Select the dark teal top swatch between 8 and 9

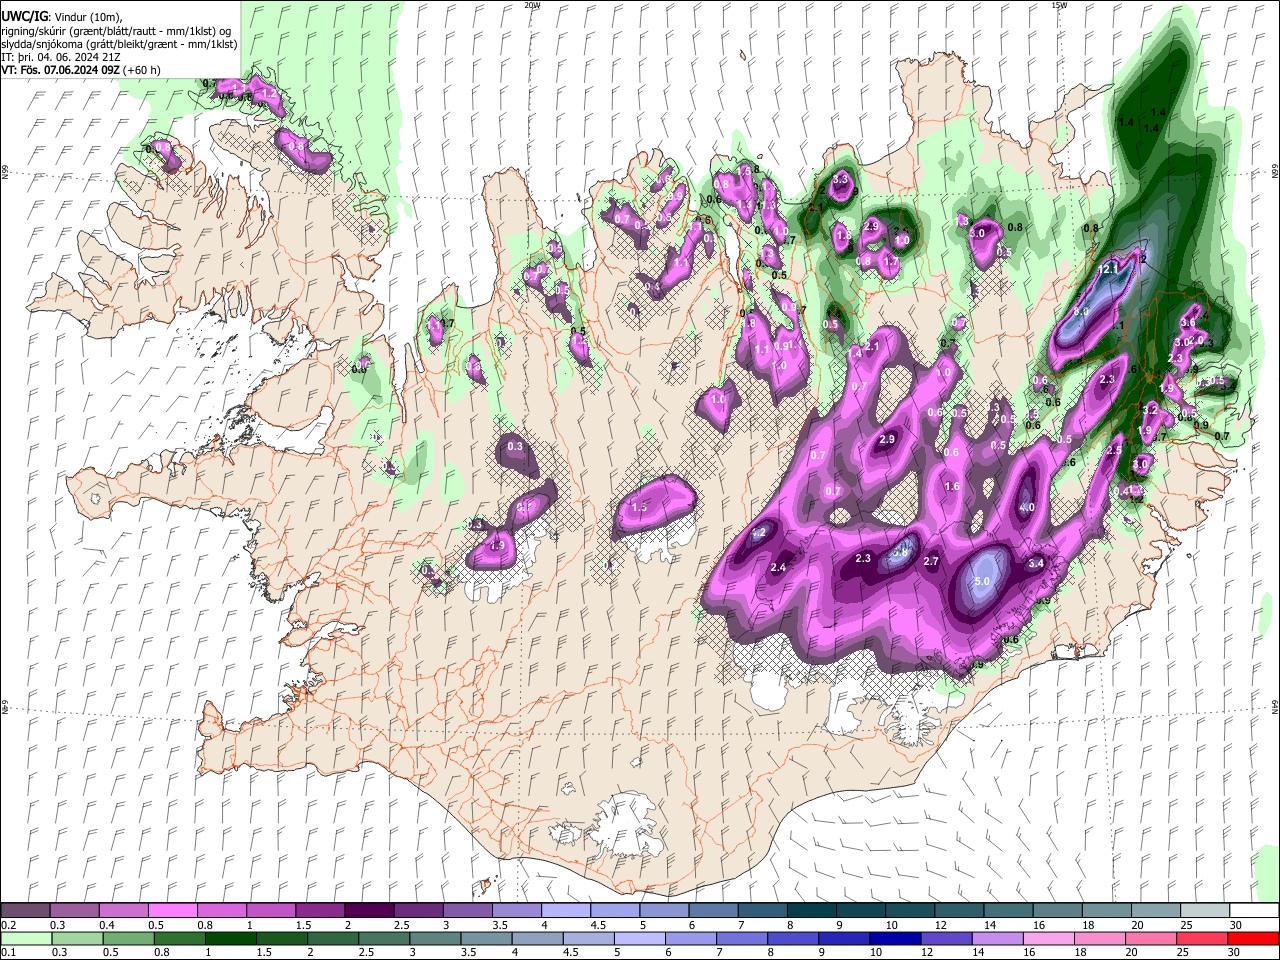(x=810, y=910)
